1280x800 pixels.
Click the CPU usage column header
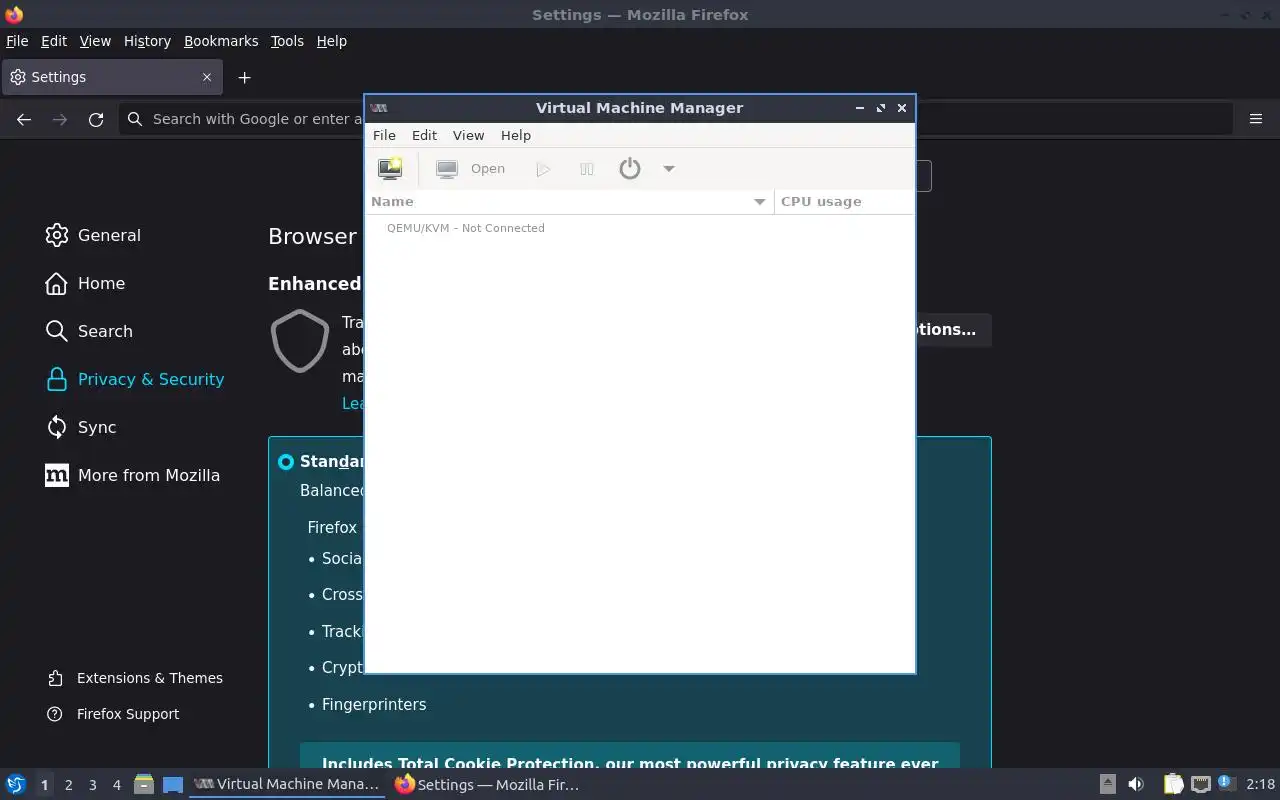pos(844,202)
